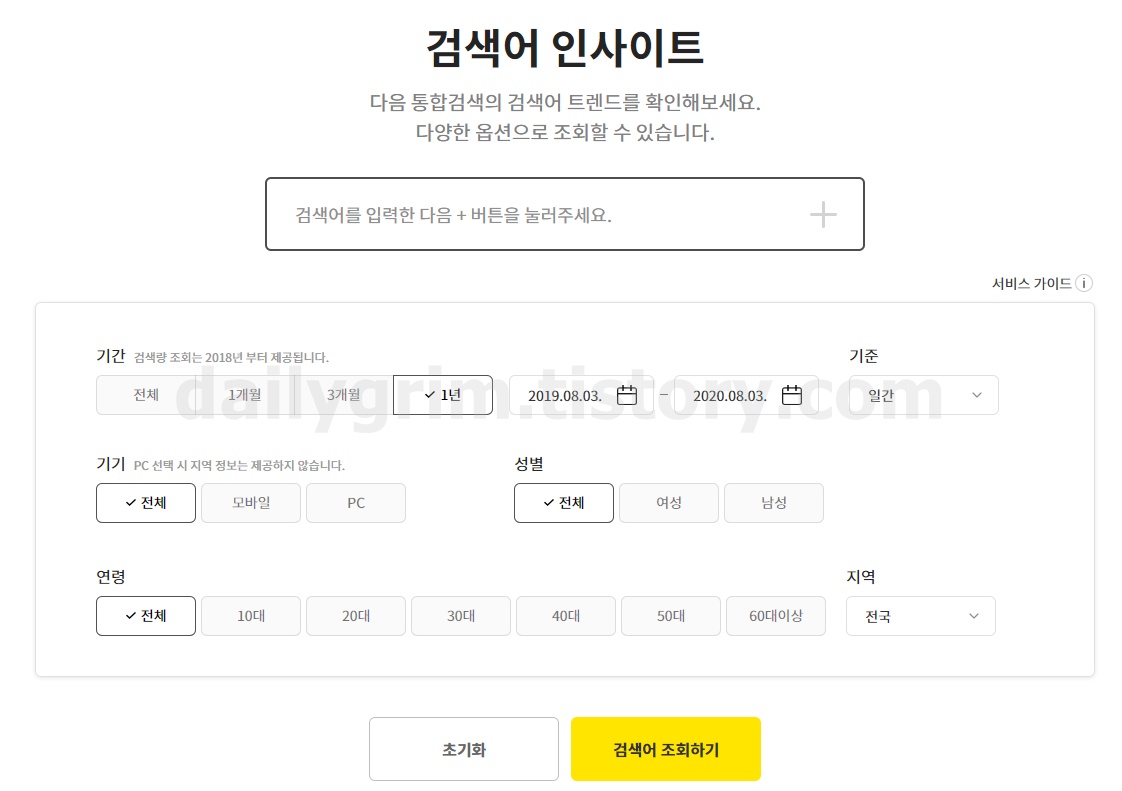Image resolution: width=1122 pixels, height=791 pixels.
Task: Open the 서비스 가이드 link
Action: pos(1031,284)
